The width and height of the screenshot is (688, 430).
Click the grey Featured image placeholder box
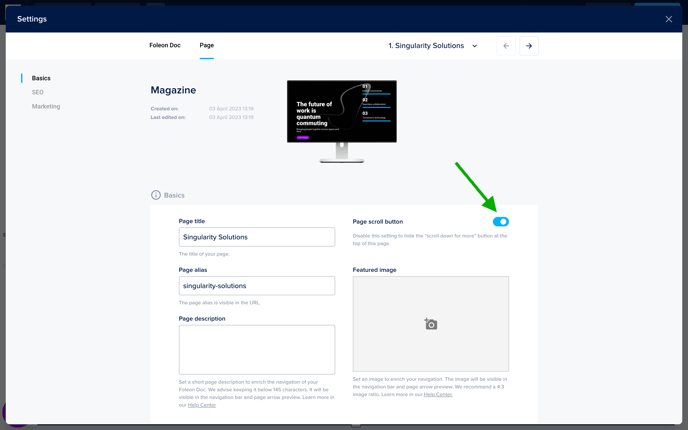(x=431, y=300)
